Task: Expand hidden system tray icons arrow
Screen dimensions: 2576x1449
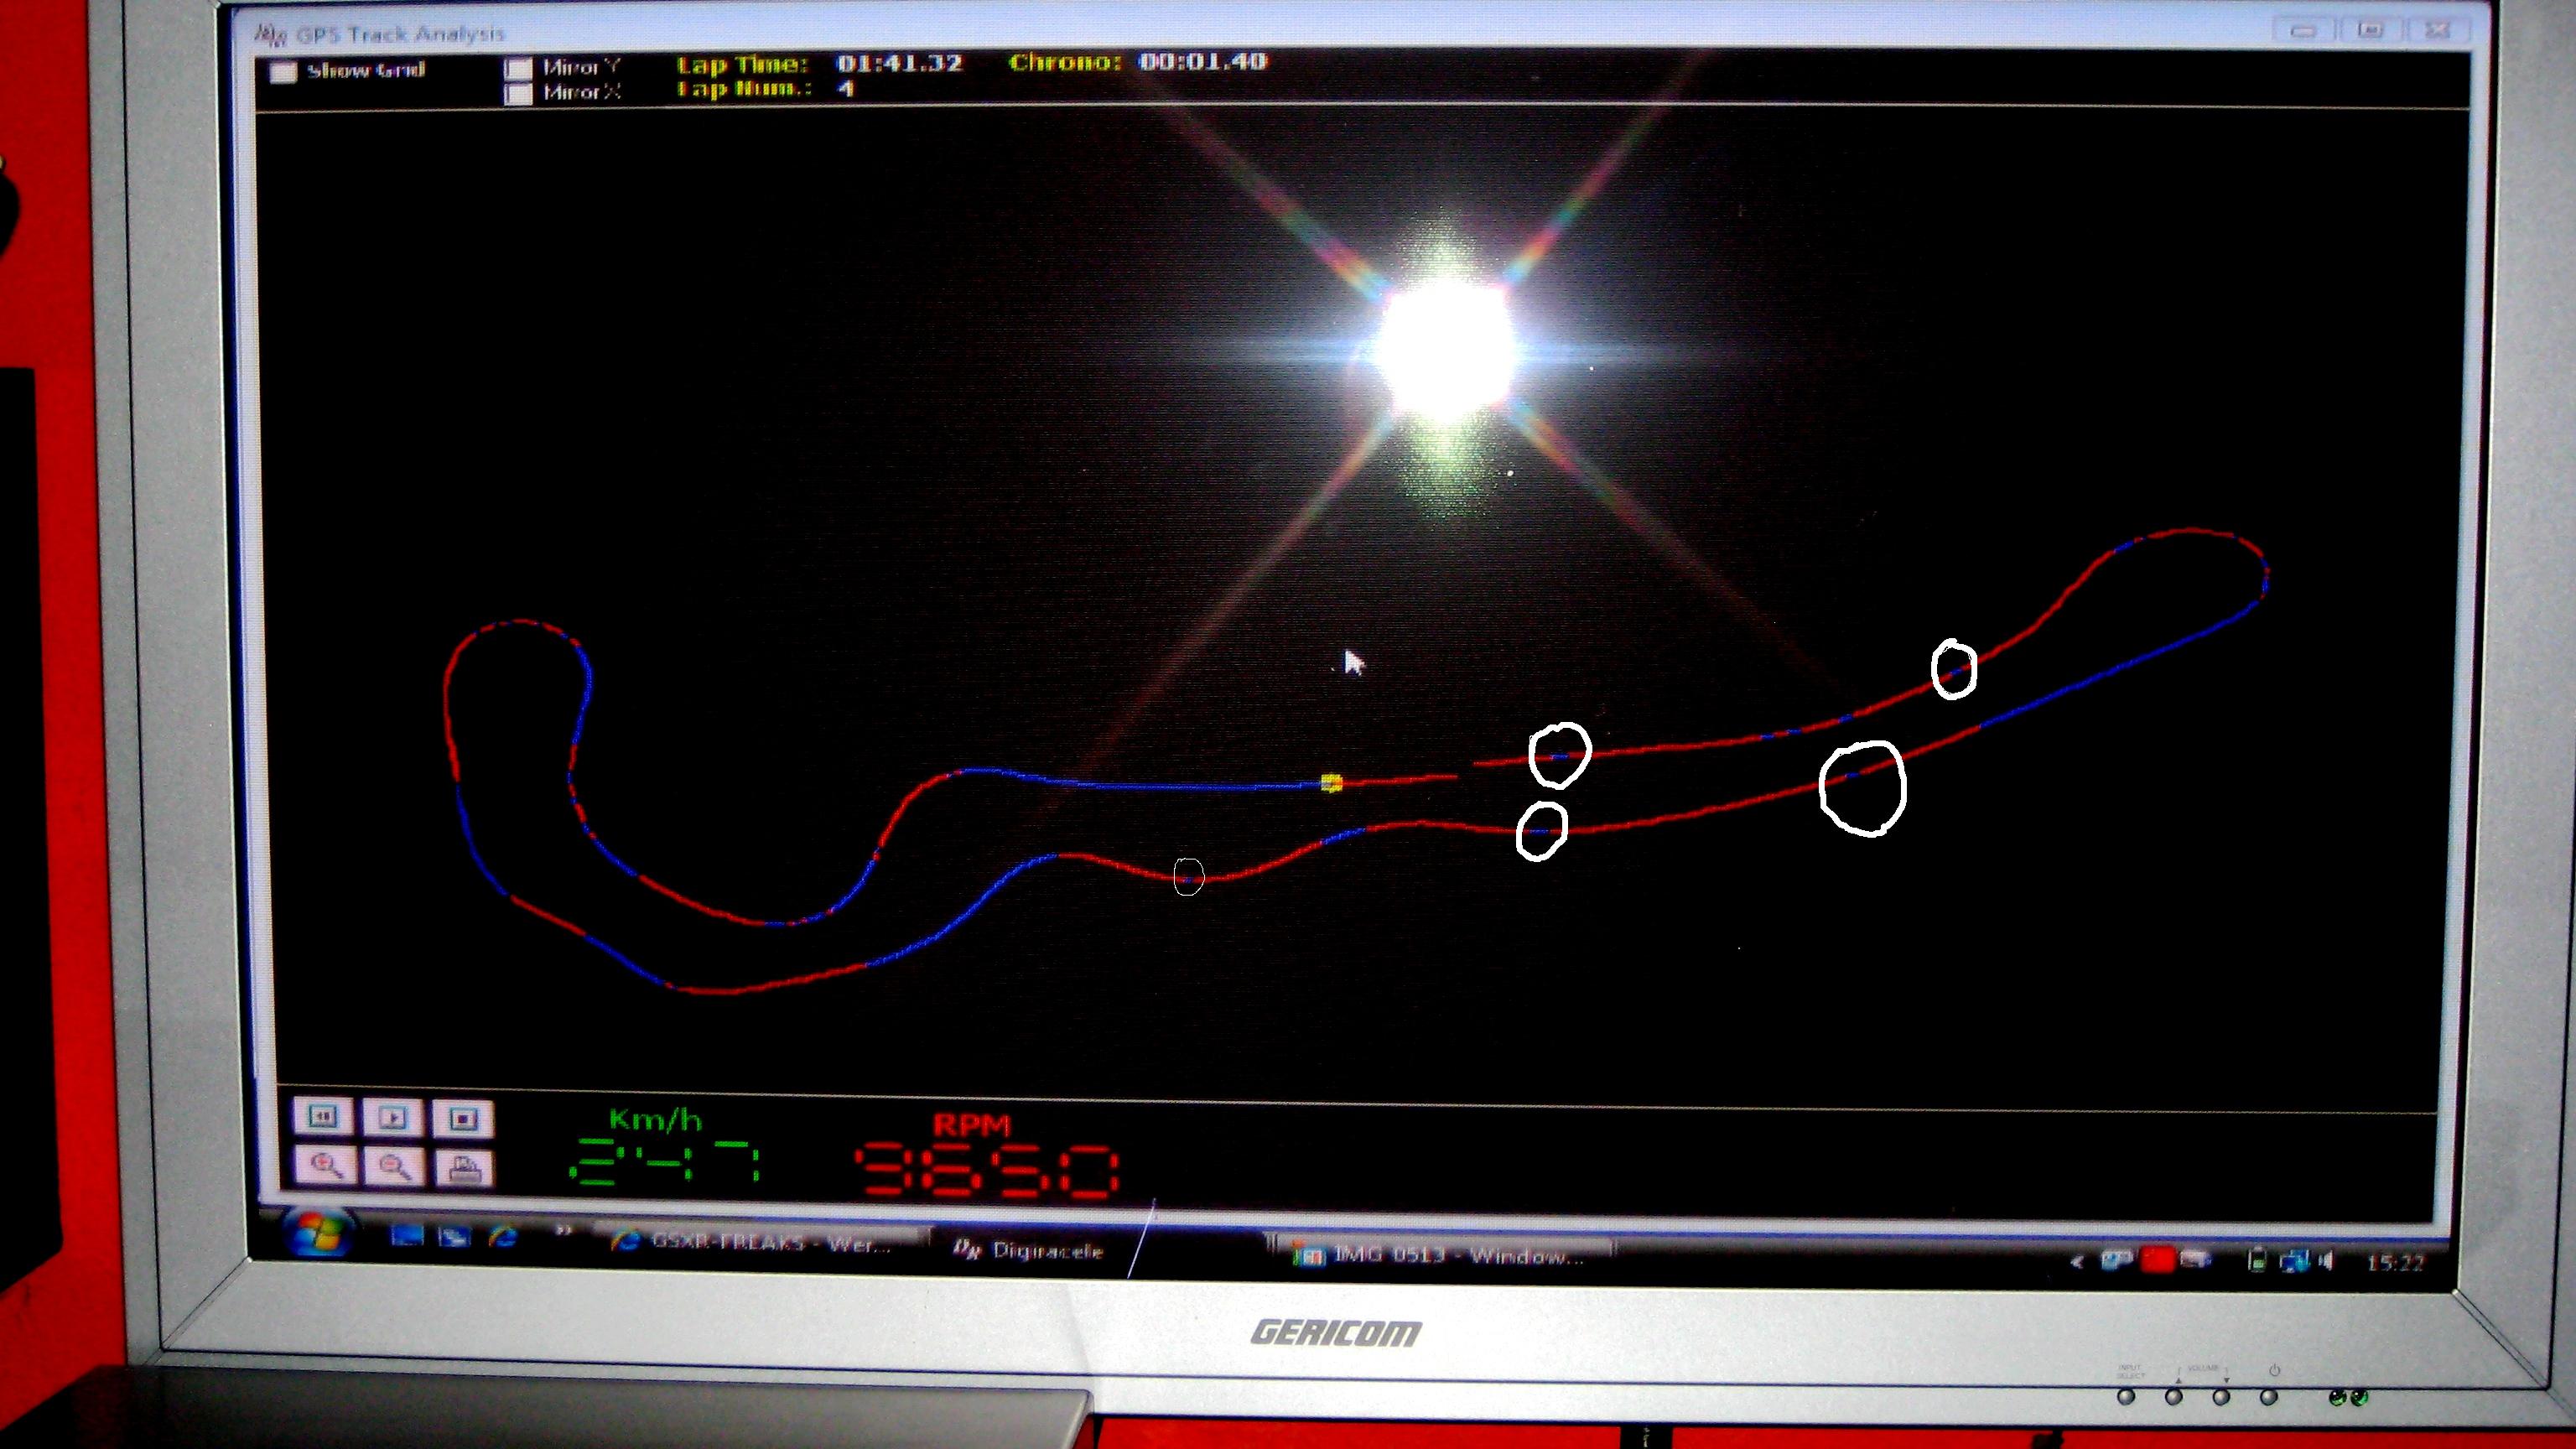Action: pyautogui.click(x=2078, y=1262)
